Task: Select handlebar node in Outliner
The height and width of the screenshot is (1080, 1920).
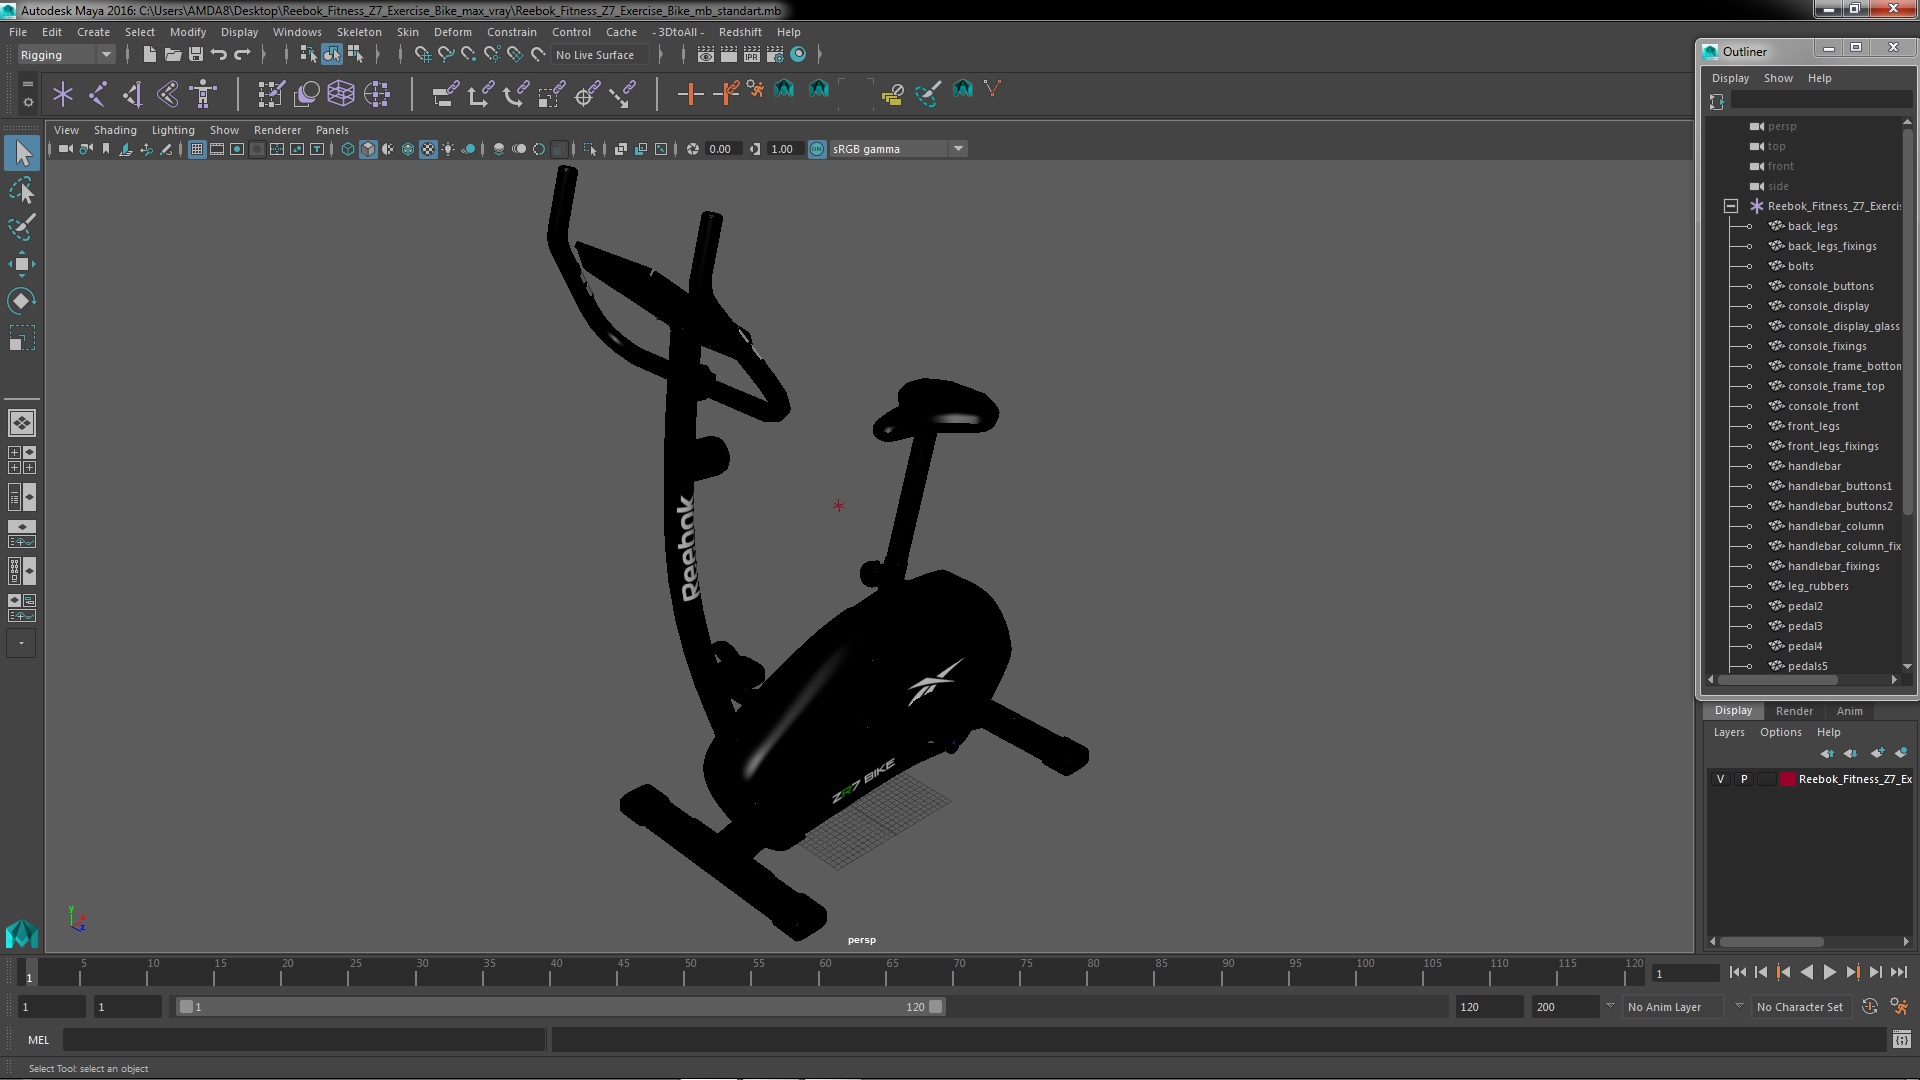Action: [1813, 466]
